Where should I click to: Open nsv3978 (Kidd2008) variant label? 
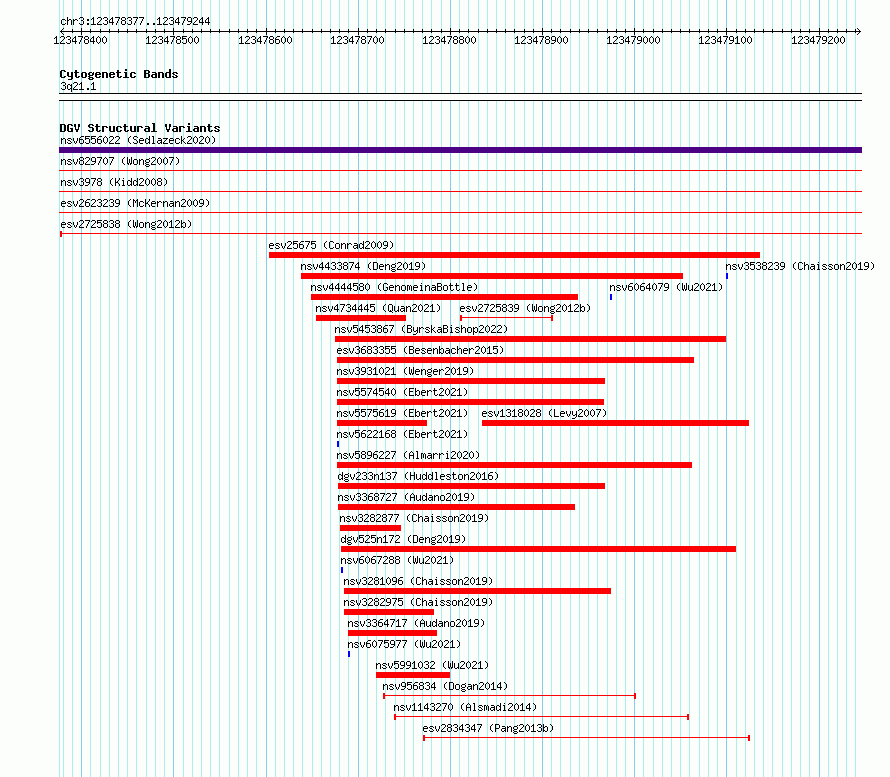pos(114,182)
